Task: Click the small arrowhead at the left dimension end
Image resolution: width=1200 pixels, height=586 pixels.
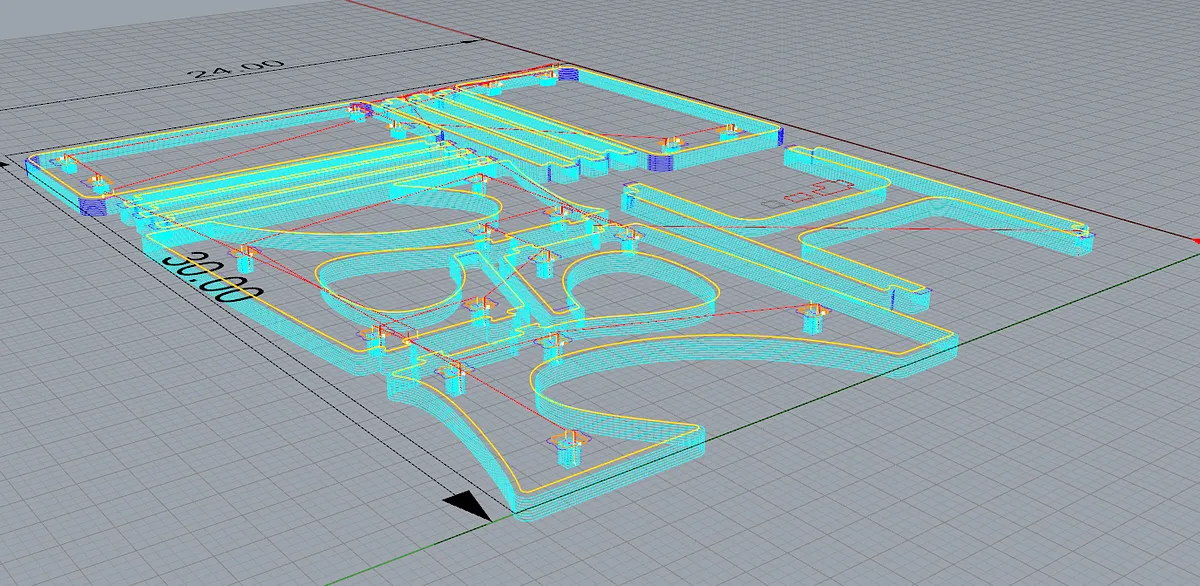Action: pos(12,161)
